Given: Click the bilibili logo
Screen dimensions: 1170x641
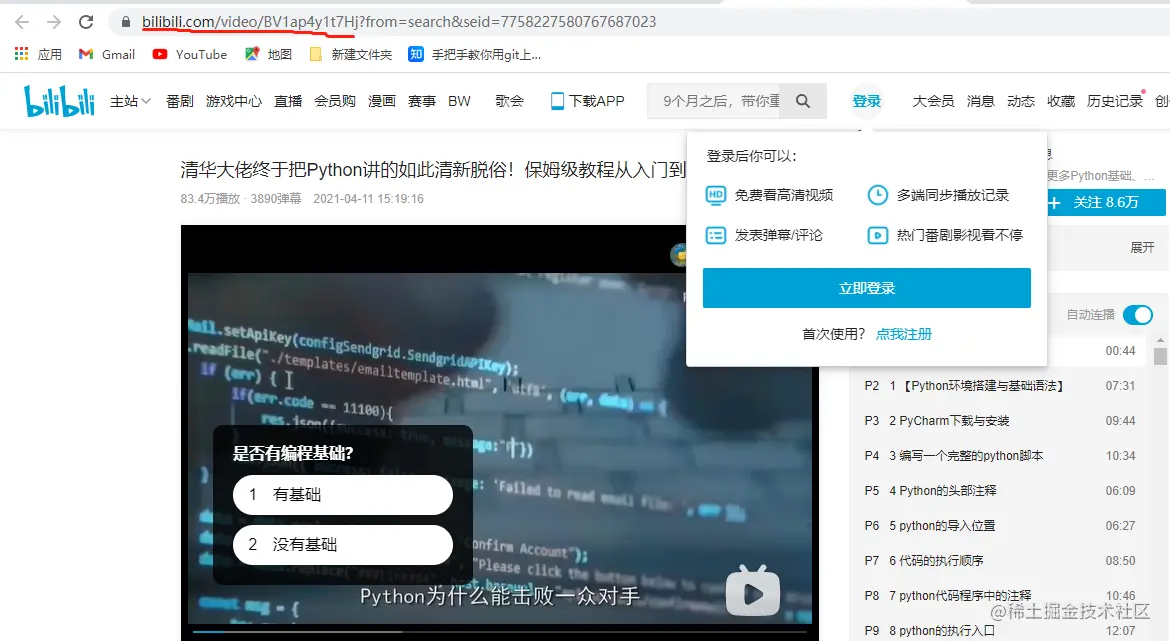Looking at the screenshot, I should point(59,101).
